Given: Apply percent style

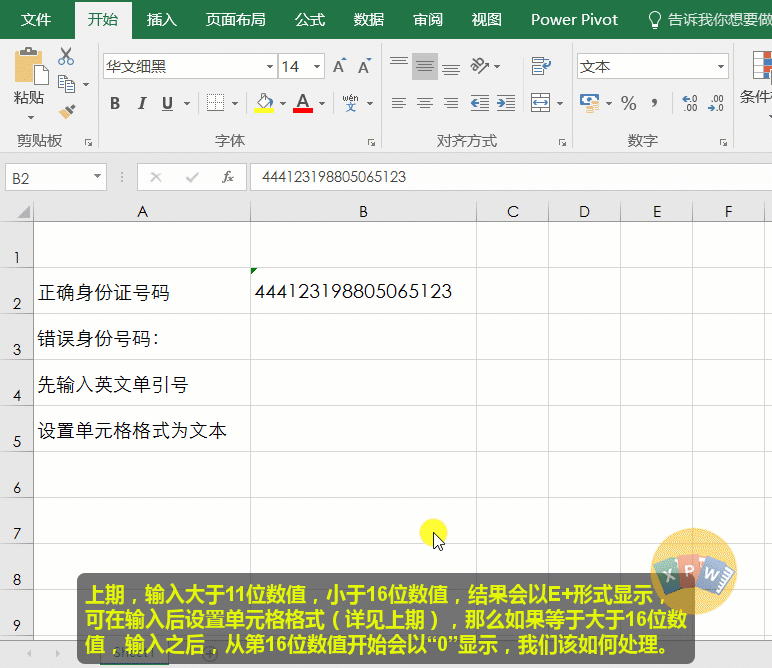Looking at the screenshot, I should coord(629,103).
